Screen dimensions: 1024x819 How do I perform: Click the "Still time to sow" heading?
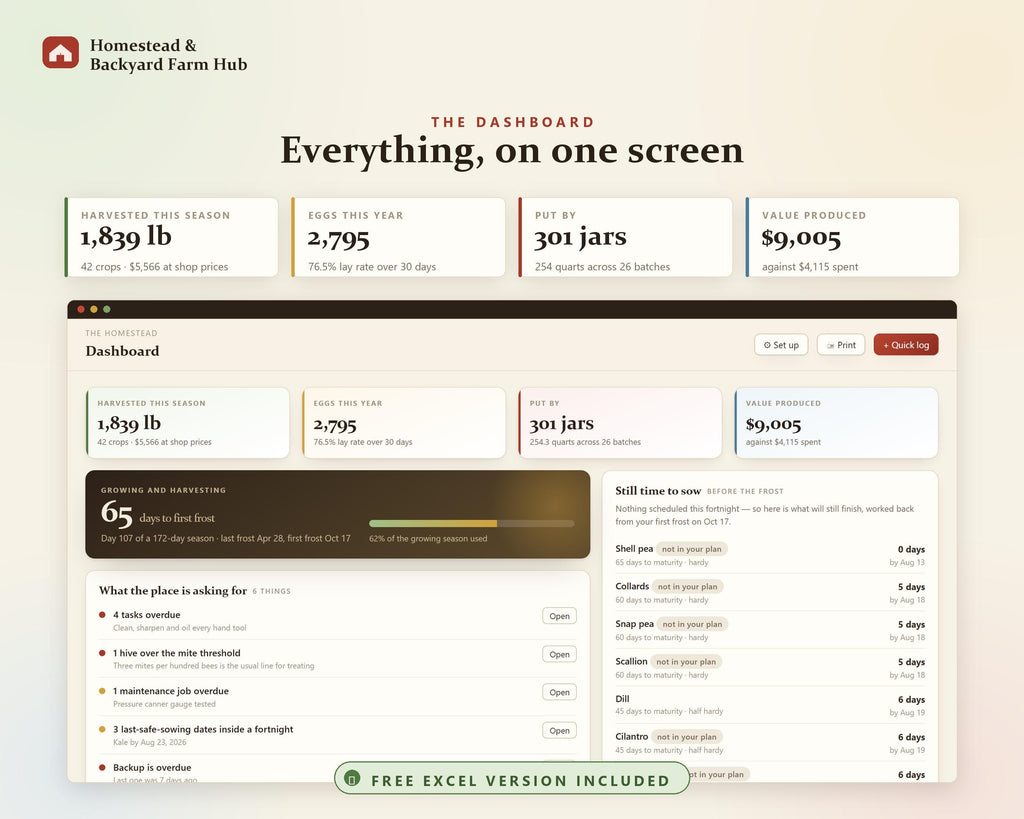tap(658, 490)
